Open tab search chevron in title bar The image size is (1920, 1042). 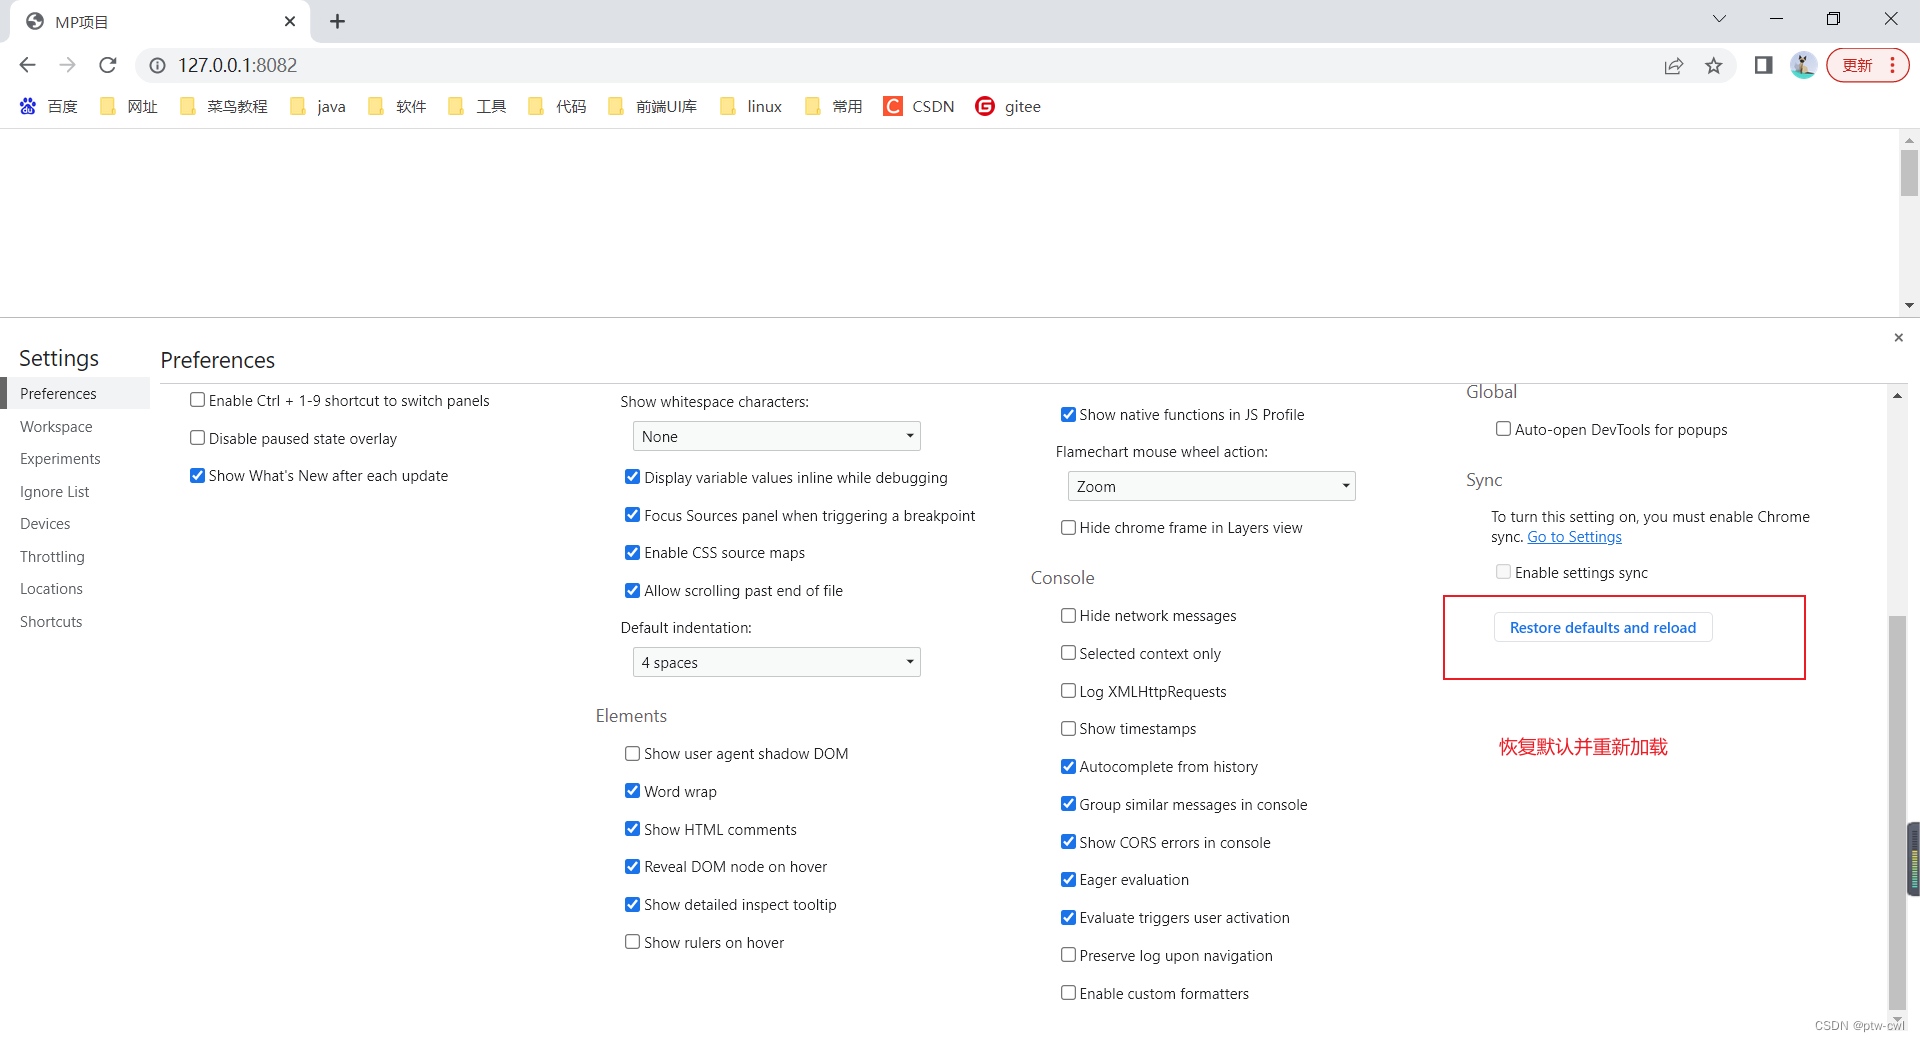(1719, 19)
